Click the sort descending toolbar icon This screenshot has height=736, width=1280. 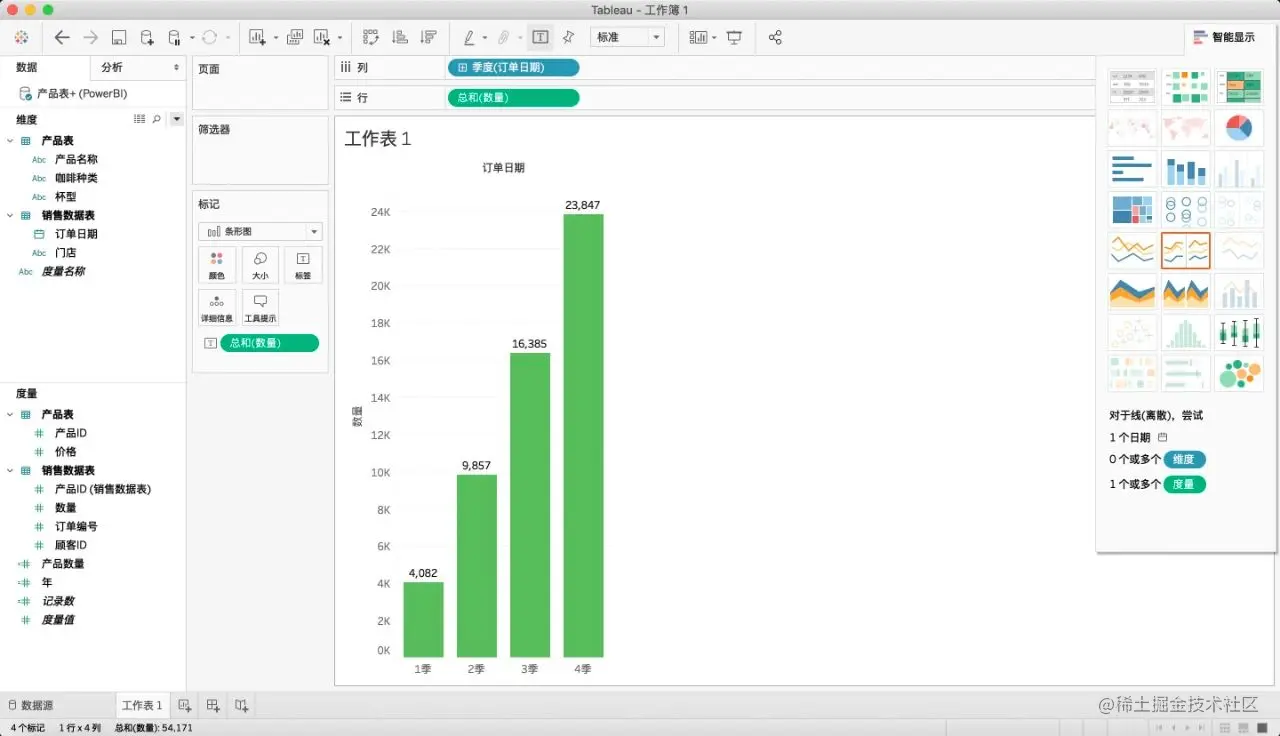click(429, 37)
